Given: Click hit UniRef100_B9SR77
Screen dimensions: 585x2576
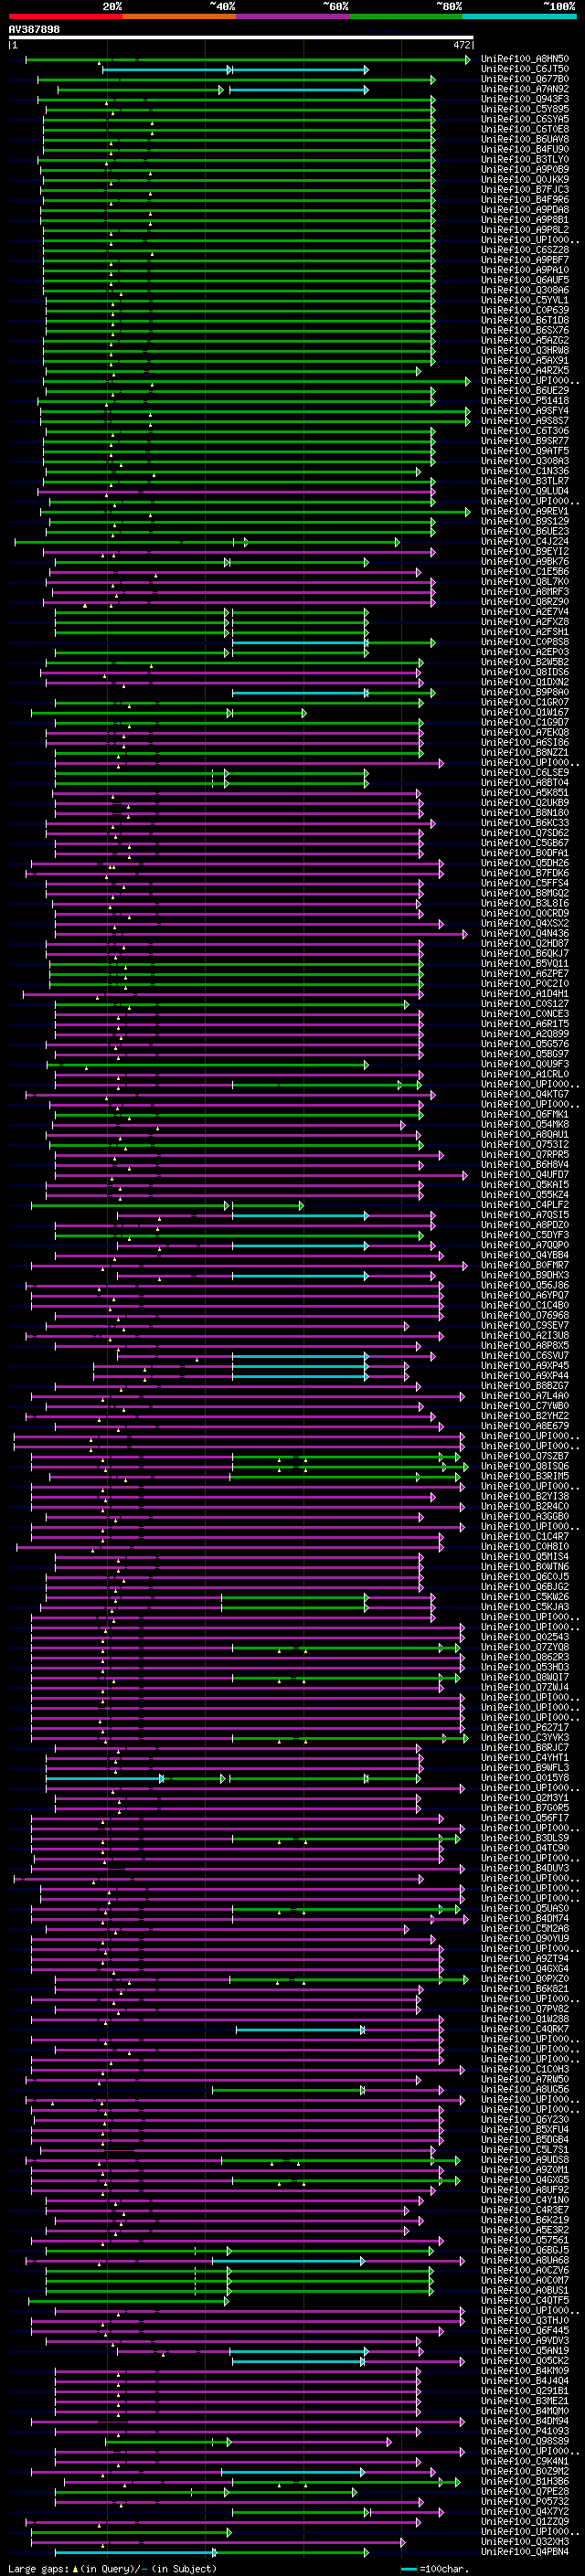Looking at the screenshot, I should 524,441.
